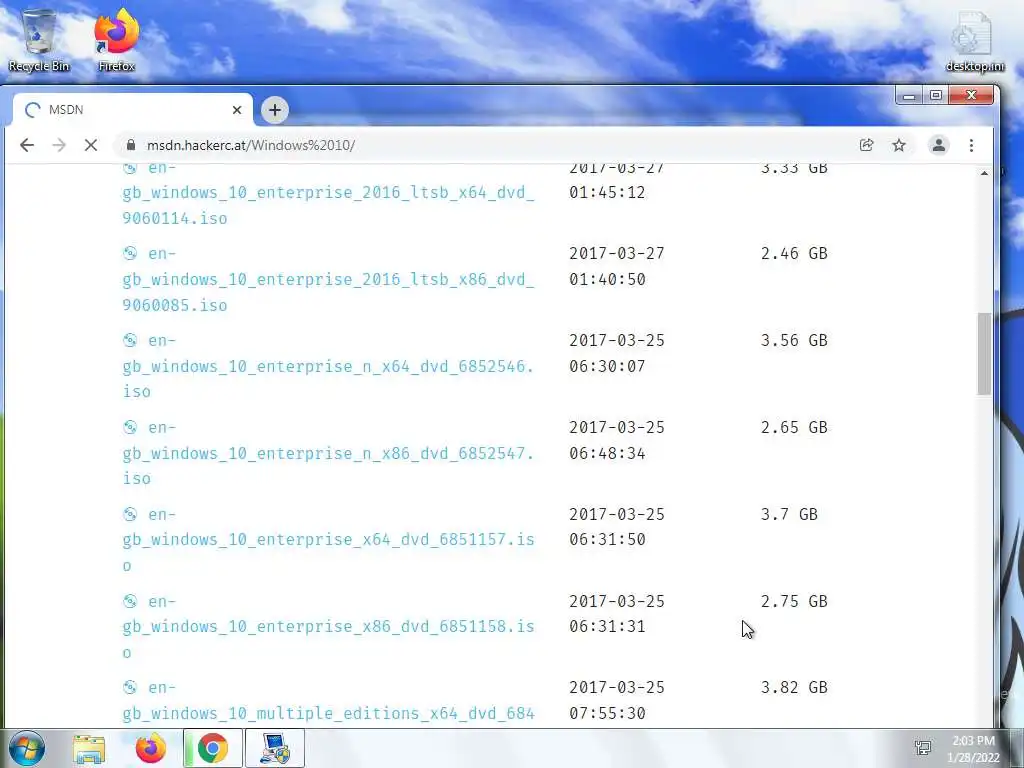The height and width of the screenshot is (768, 1024).
Task: Switch to Chrome on the taskbar
Action: coord(213,748)
